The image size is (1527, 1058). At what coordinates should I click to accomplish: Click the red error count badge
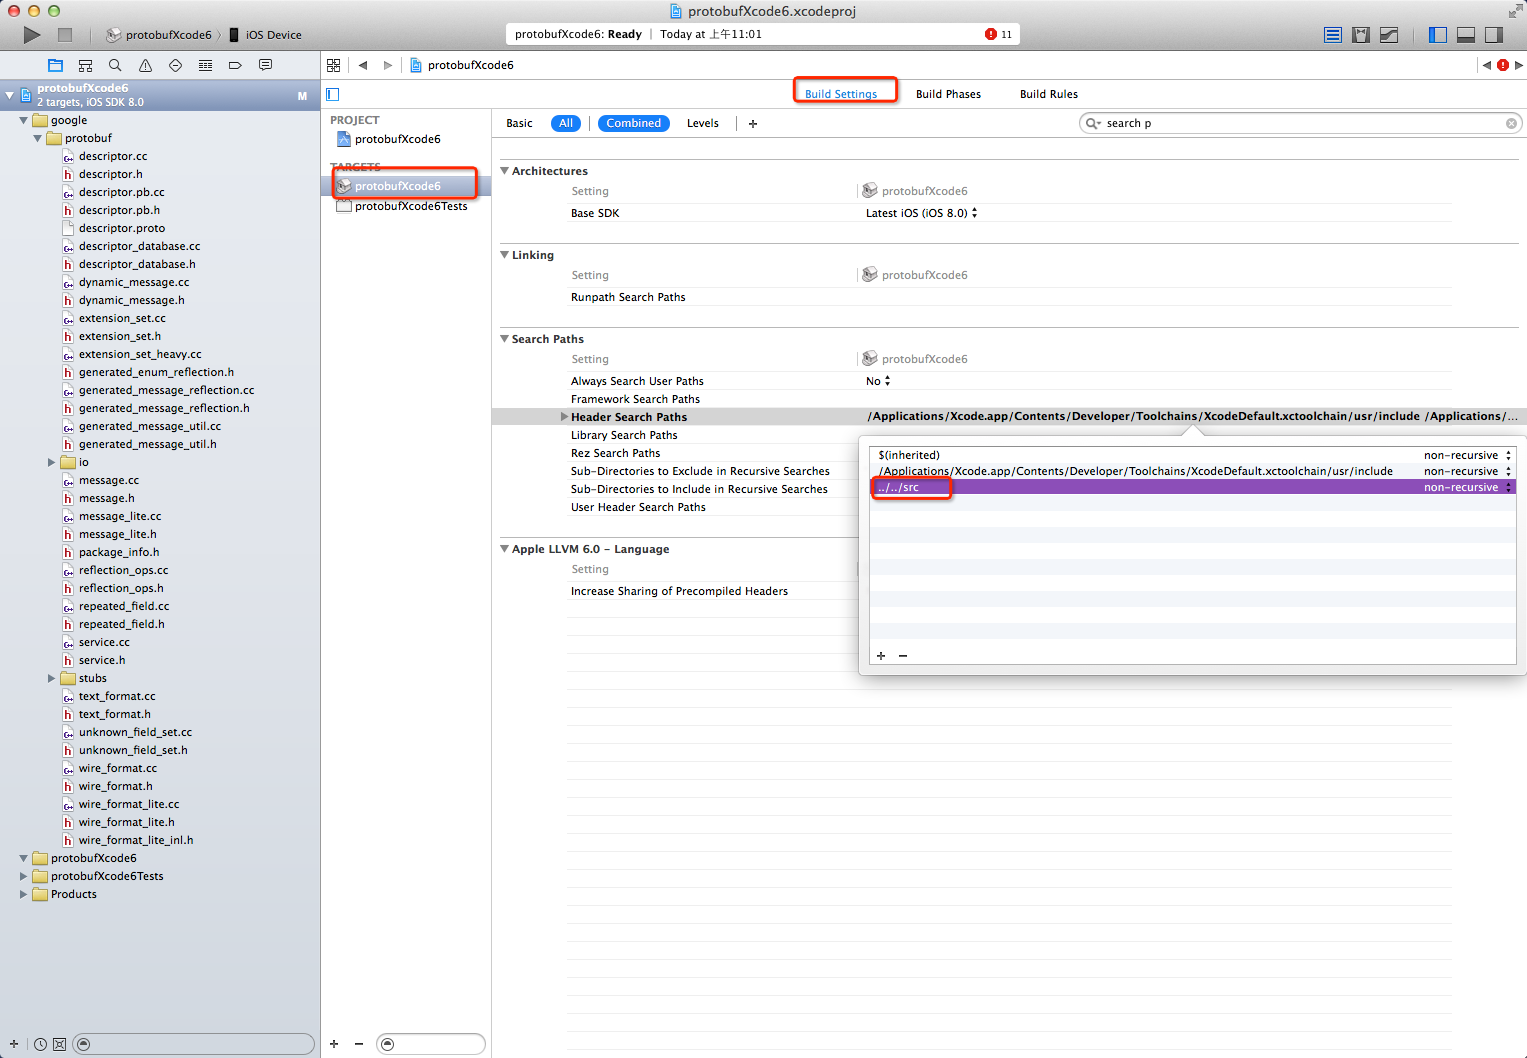(x=999, y=34)
